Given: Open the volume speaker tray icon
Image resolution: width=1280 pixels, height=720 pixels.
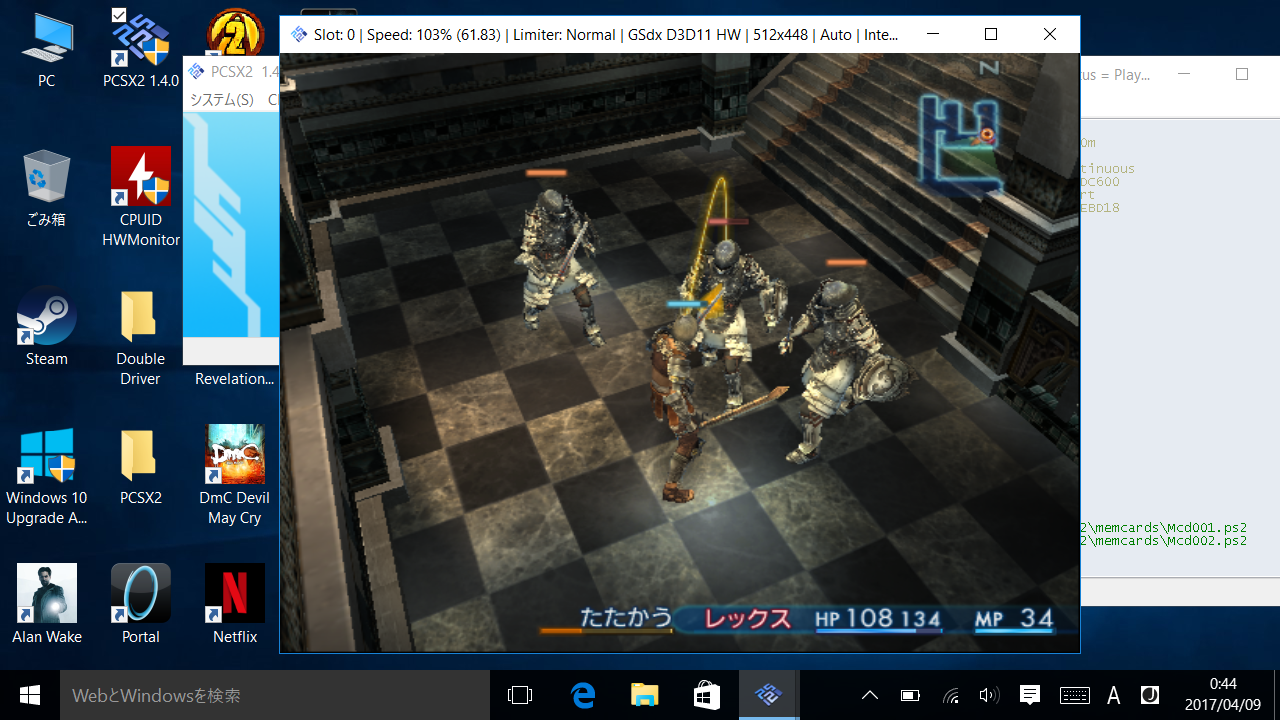Looking at the screenshot, I should (x=989, y=695).
